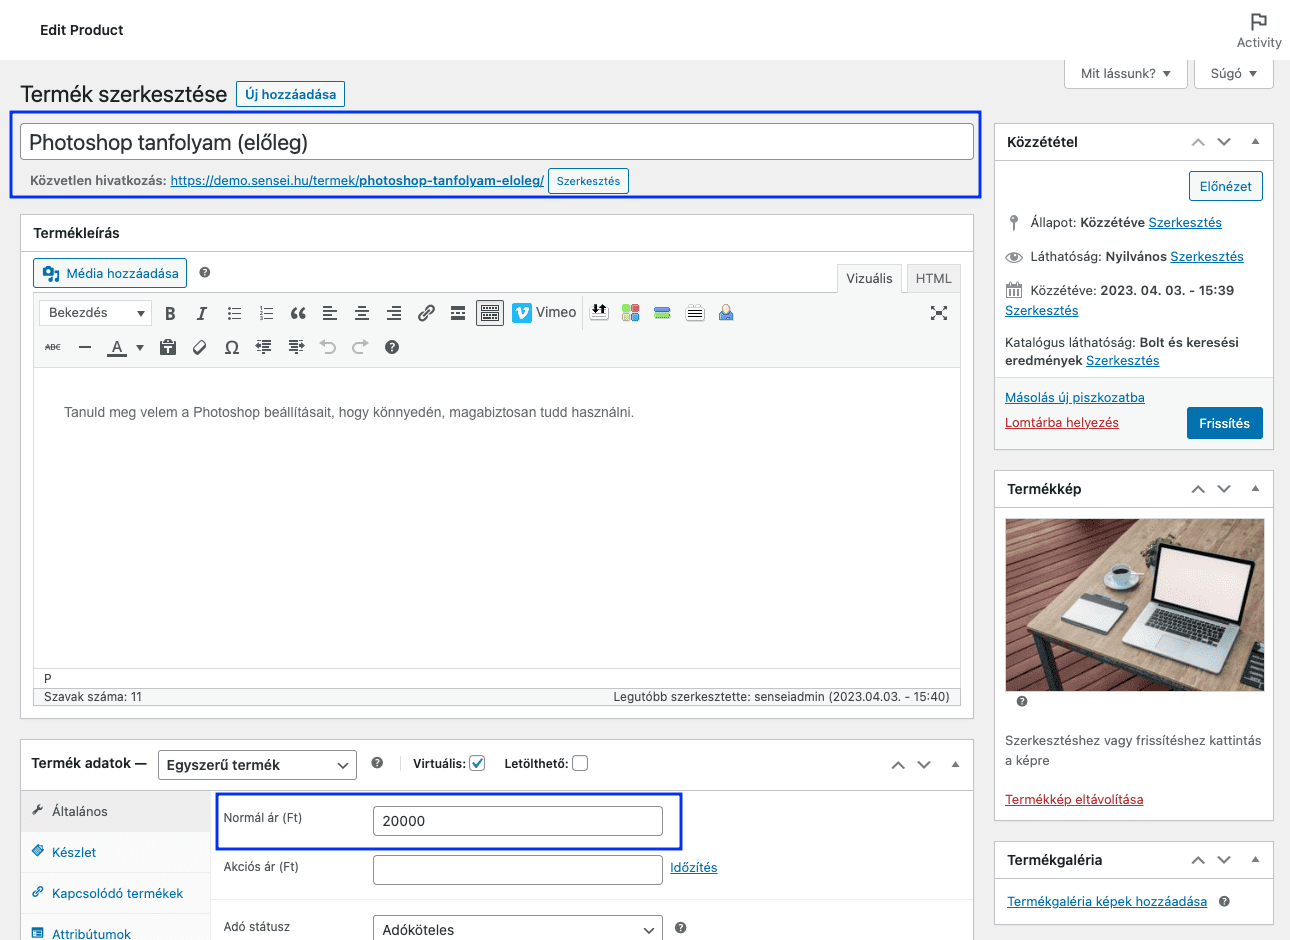Click the help icon beside Adó státusz
This screenshot has width=1290, height=940.
pyautogui.click(x=681, y=928)
